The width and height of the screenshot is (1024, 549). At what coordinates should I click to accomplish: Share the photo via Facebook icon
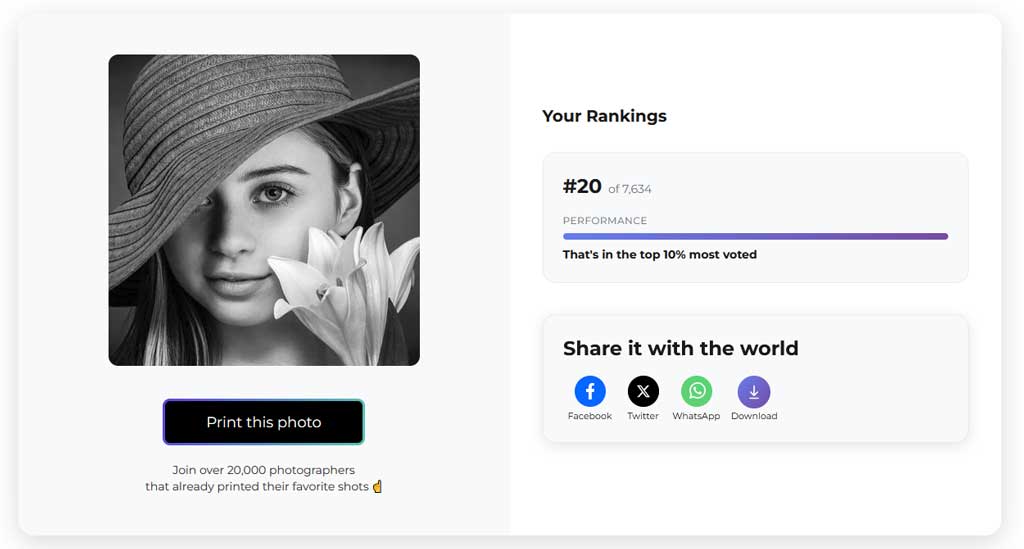click(590, 391)
